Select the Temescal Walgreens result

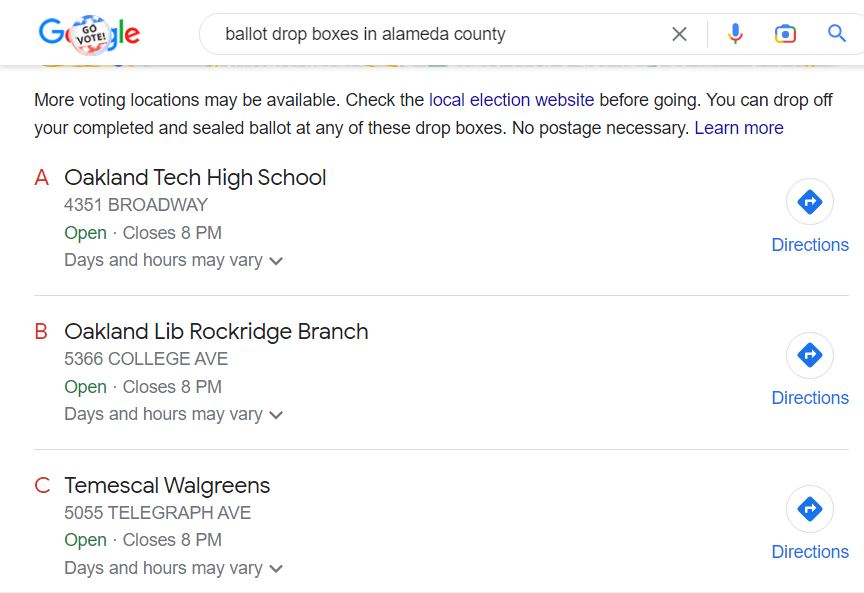tap(167, 486)
